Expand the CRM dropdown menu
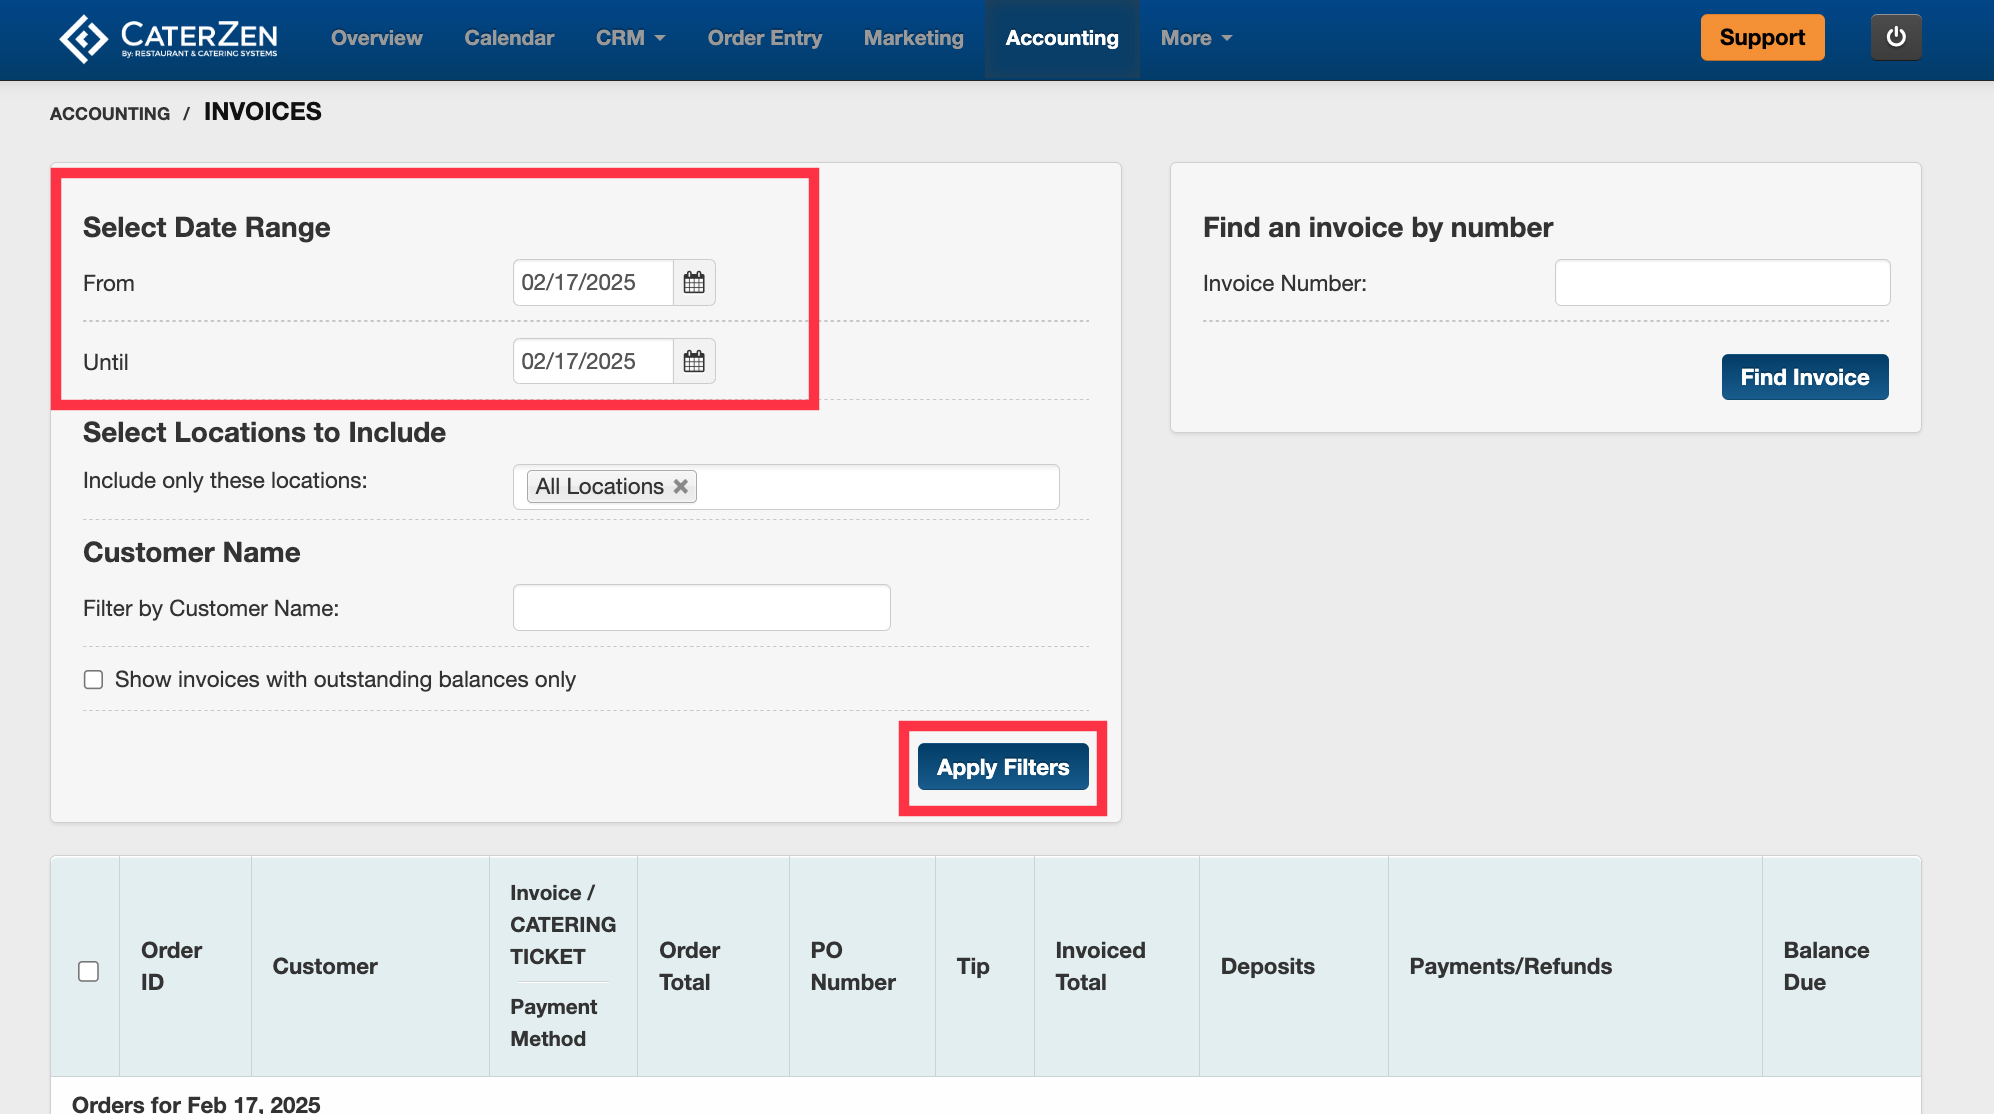The width and height of the screenshot is (1994, 1114). click(x=630, y=38)
